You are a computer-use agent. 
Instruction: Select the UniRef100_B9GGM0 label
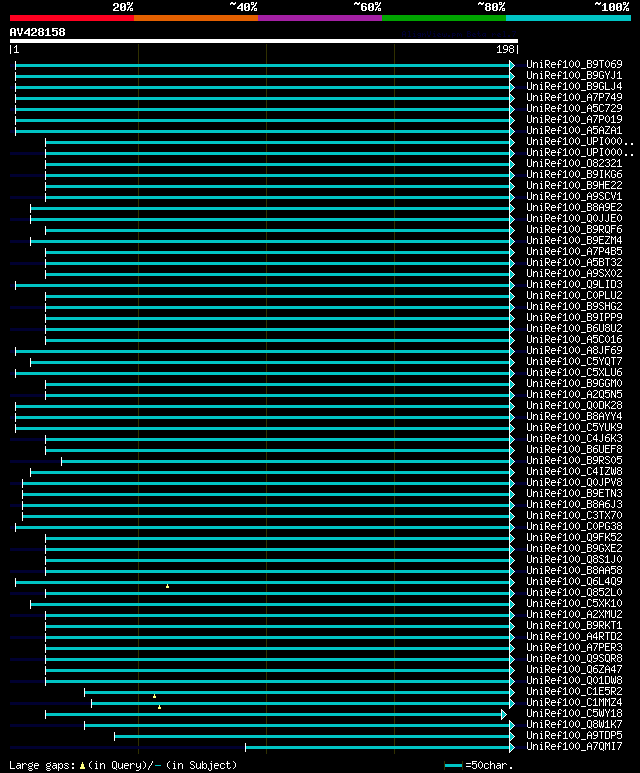[574, 383]
